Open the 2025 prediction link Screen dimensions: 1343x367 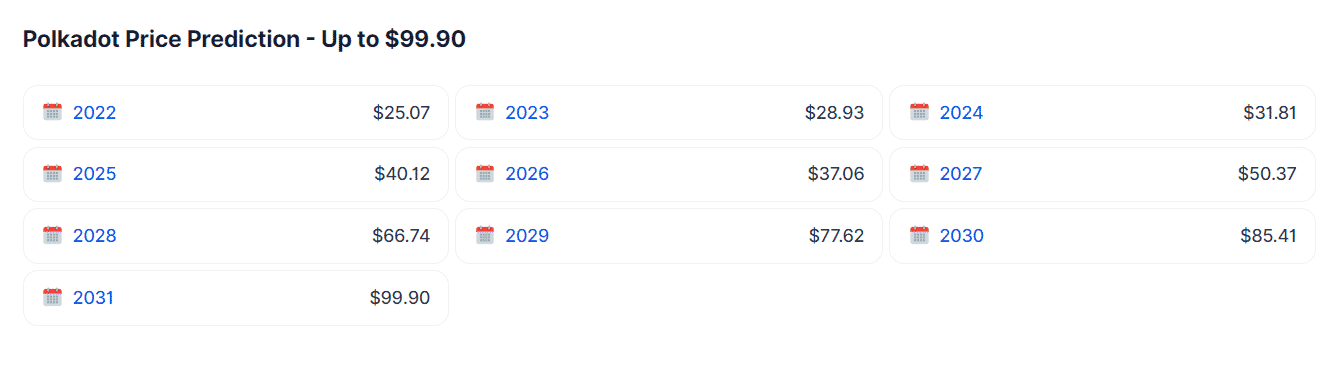(x=94, y=174)
